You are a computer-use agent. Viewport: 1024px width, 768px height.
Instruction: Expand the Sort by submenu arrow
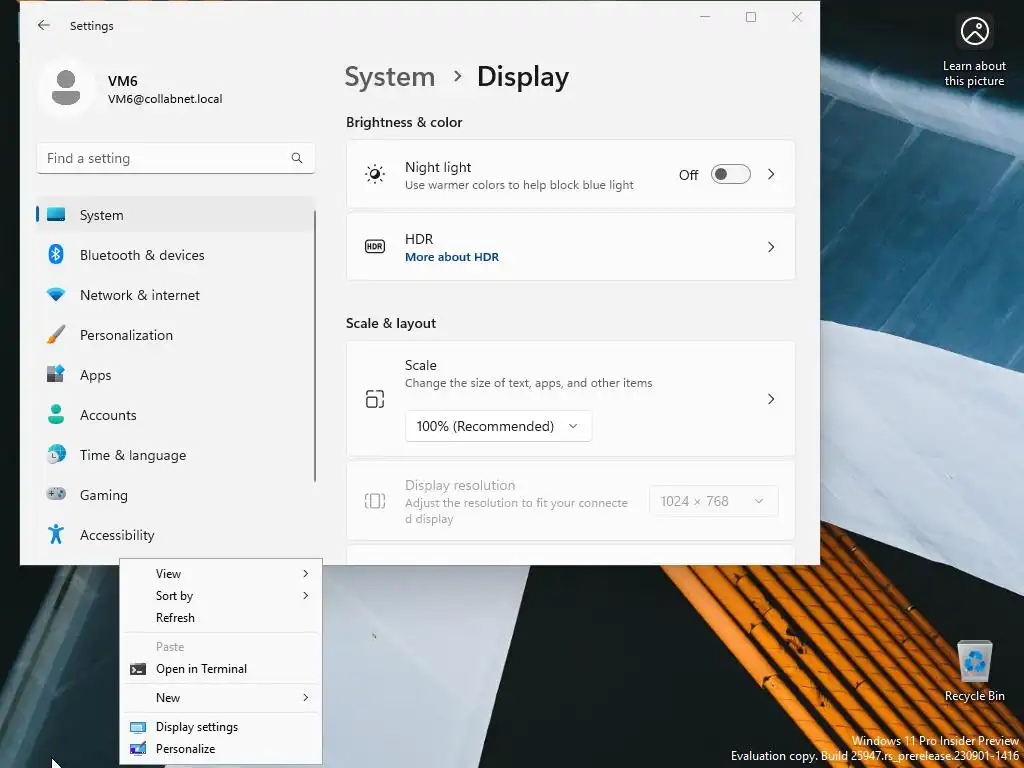pyautogui.click(x=306, y=596)
